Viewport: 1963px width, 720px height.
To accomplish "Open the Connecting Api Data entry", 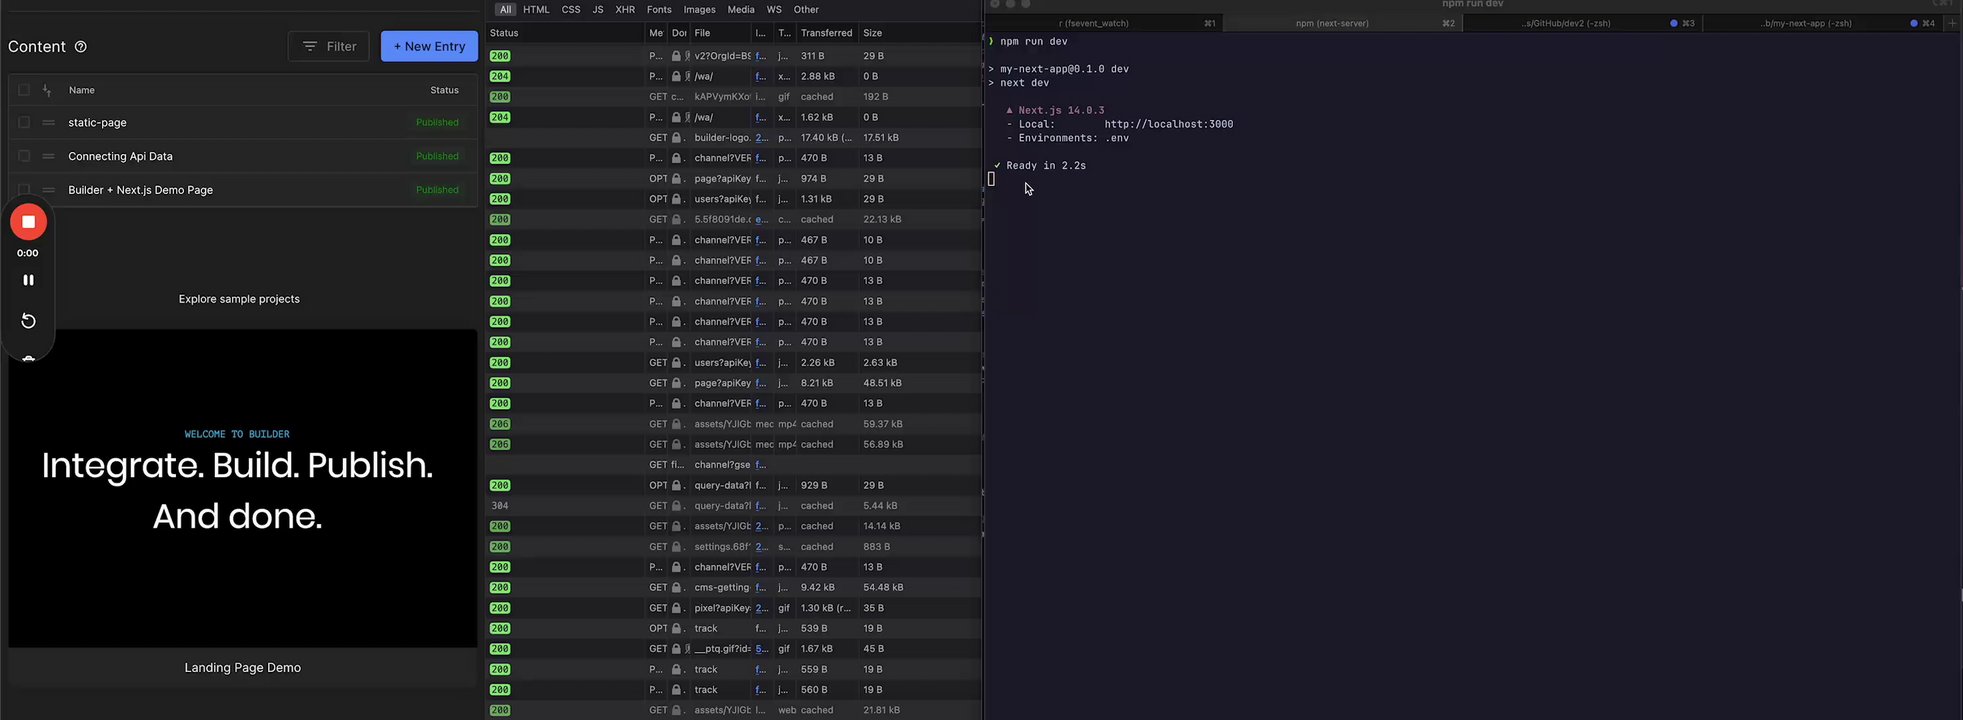I will pos(120,156).
